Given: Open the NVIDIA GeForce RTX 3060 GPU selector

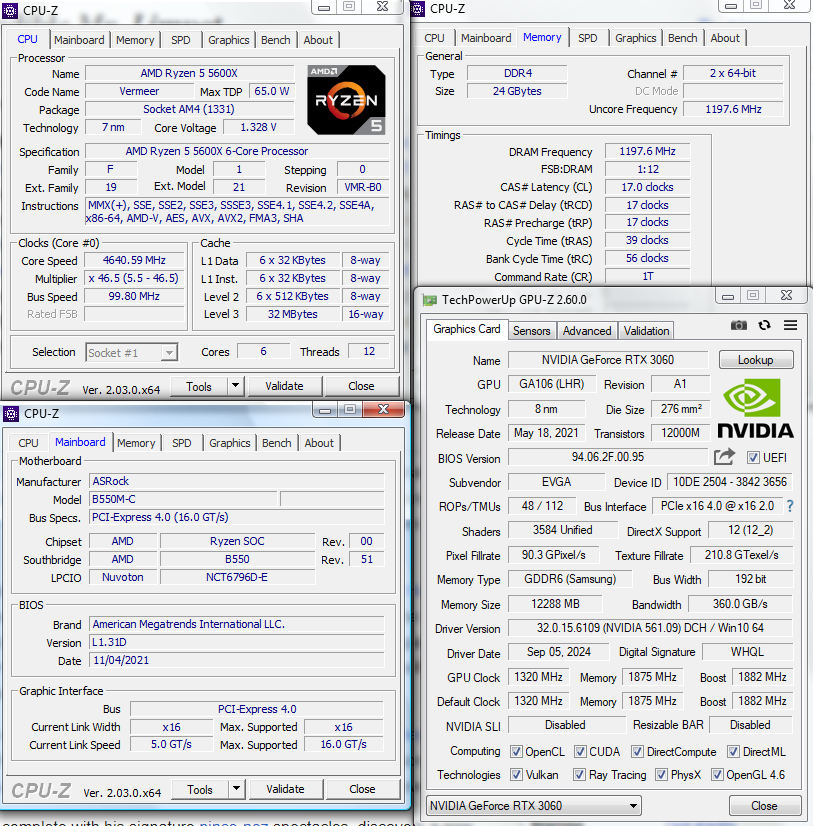Looking at the screenshot, I should [x=534, y=805].
